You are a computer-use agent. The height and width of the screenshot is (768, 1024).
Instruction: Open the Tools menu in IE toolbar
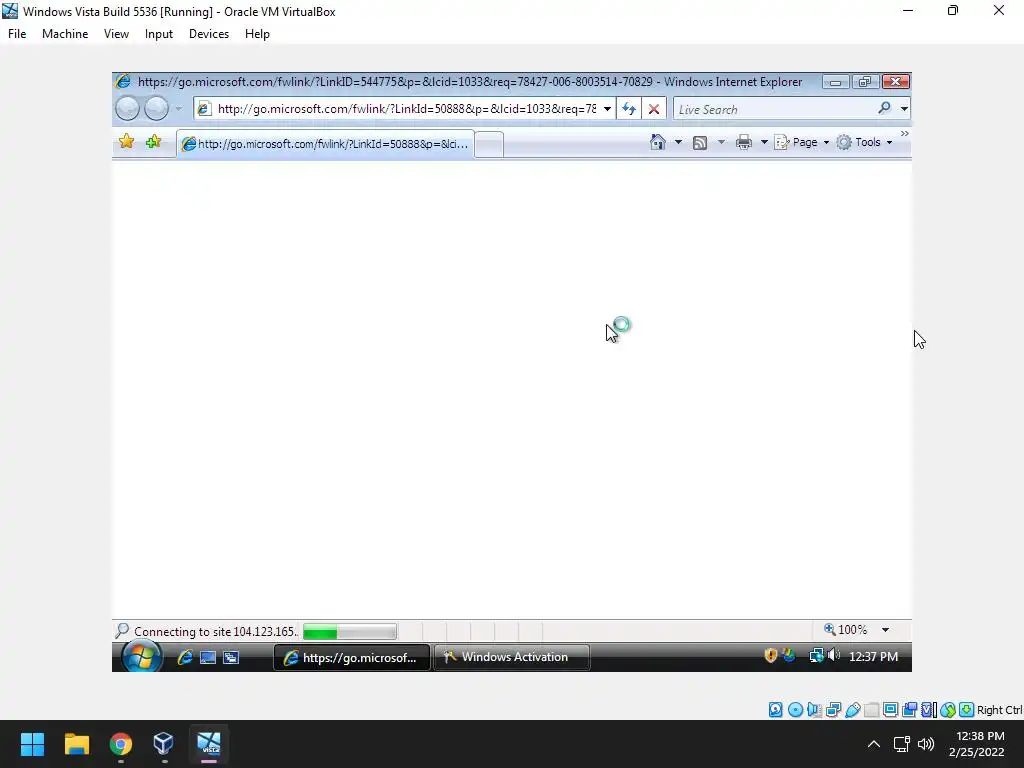coord(864,142)
